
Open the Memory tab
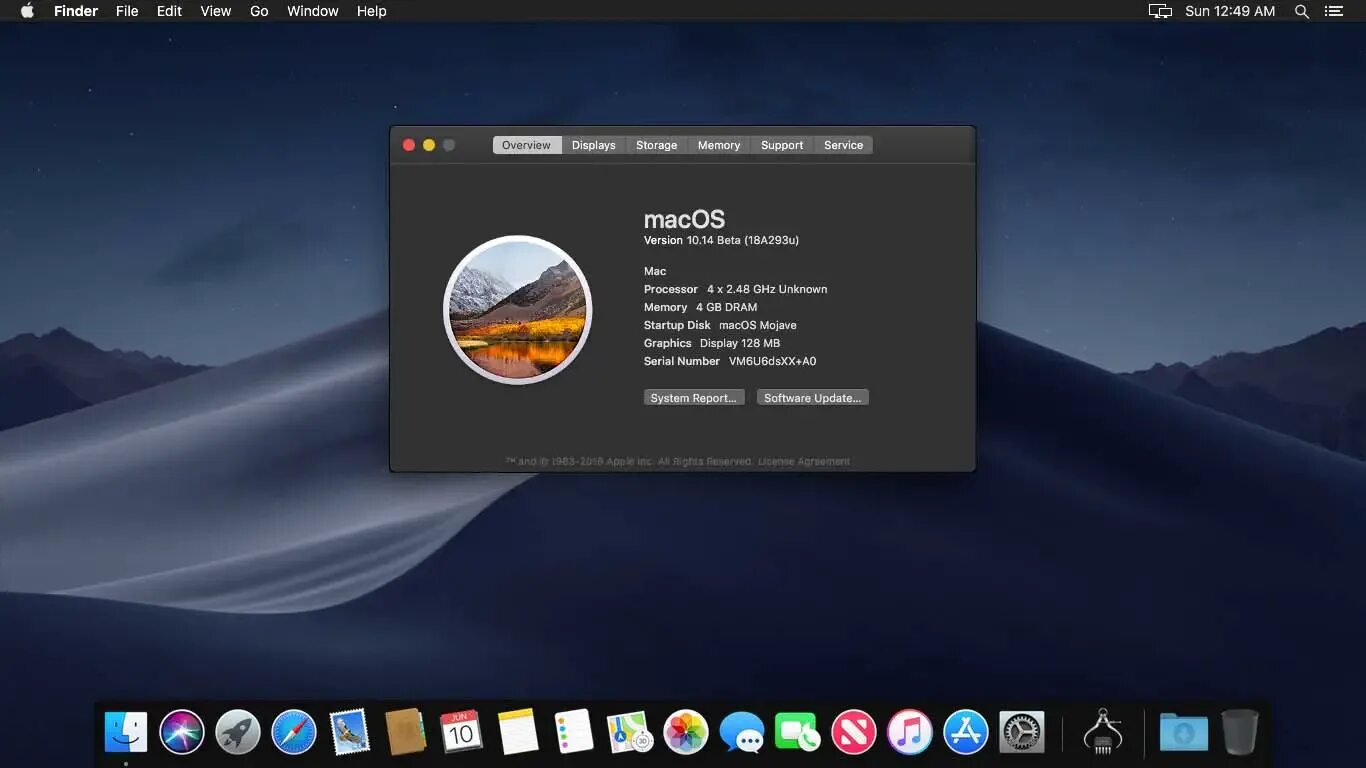(719, 145)
